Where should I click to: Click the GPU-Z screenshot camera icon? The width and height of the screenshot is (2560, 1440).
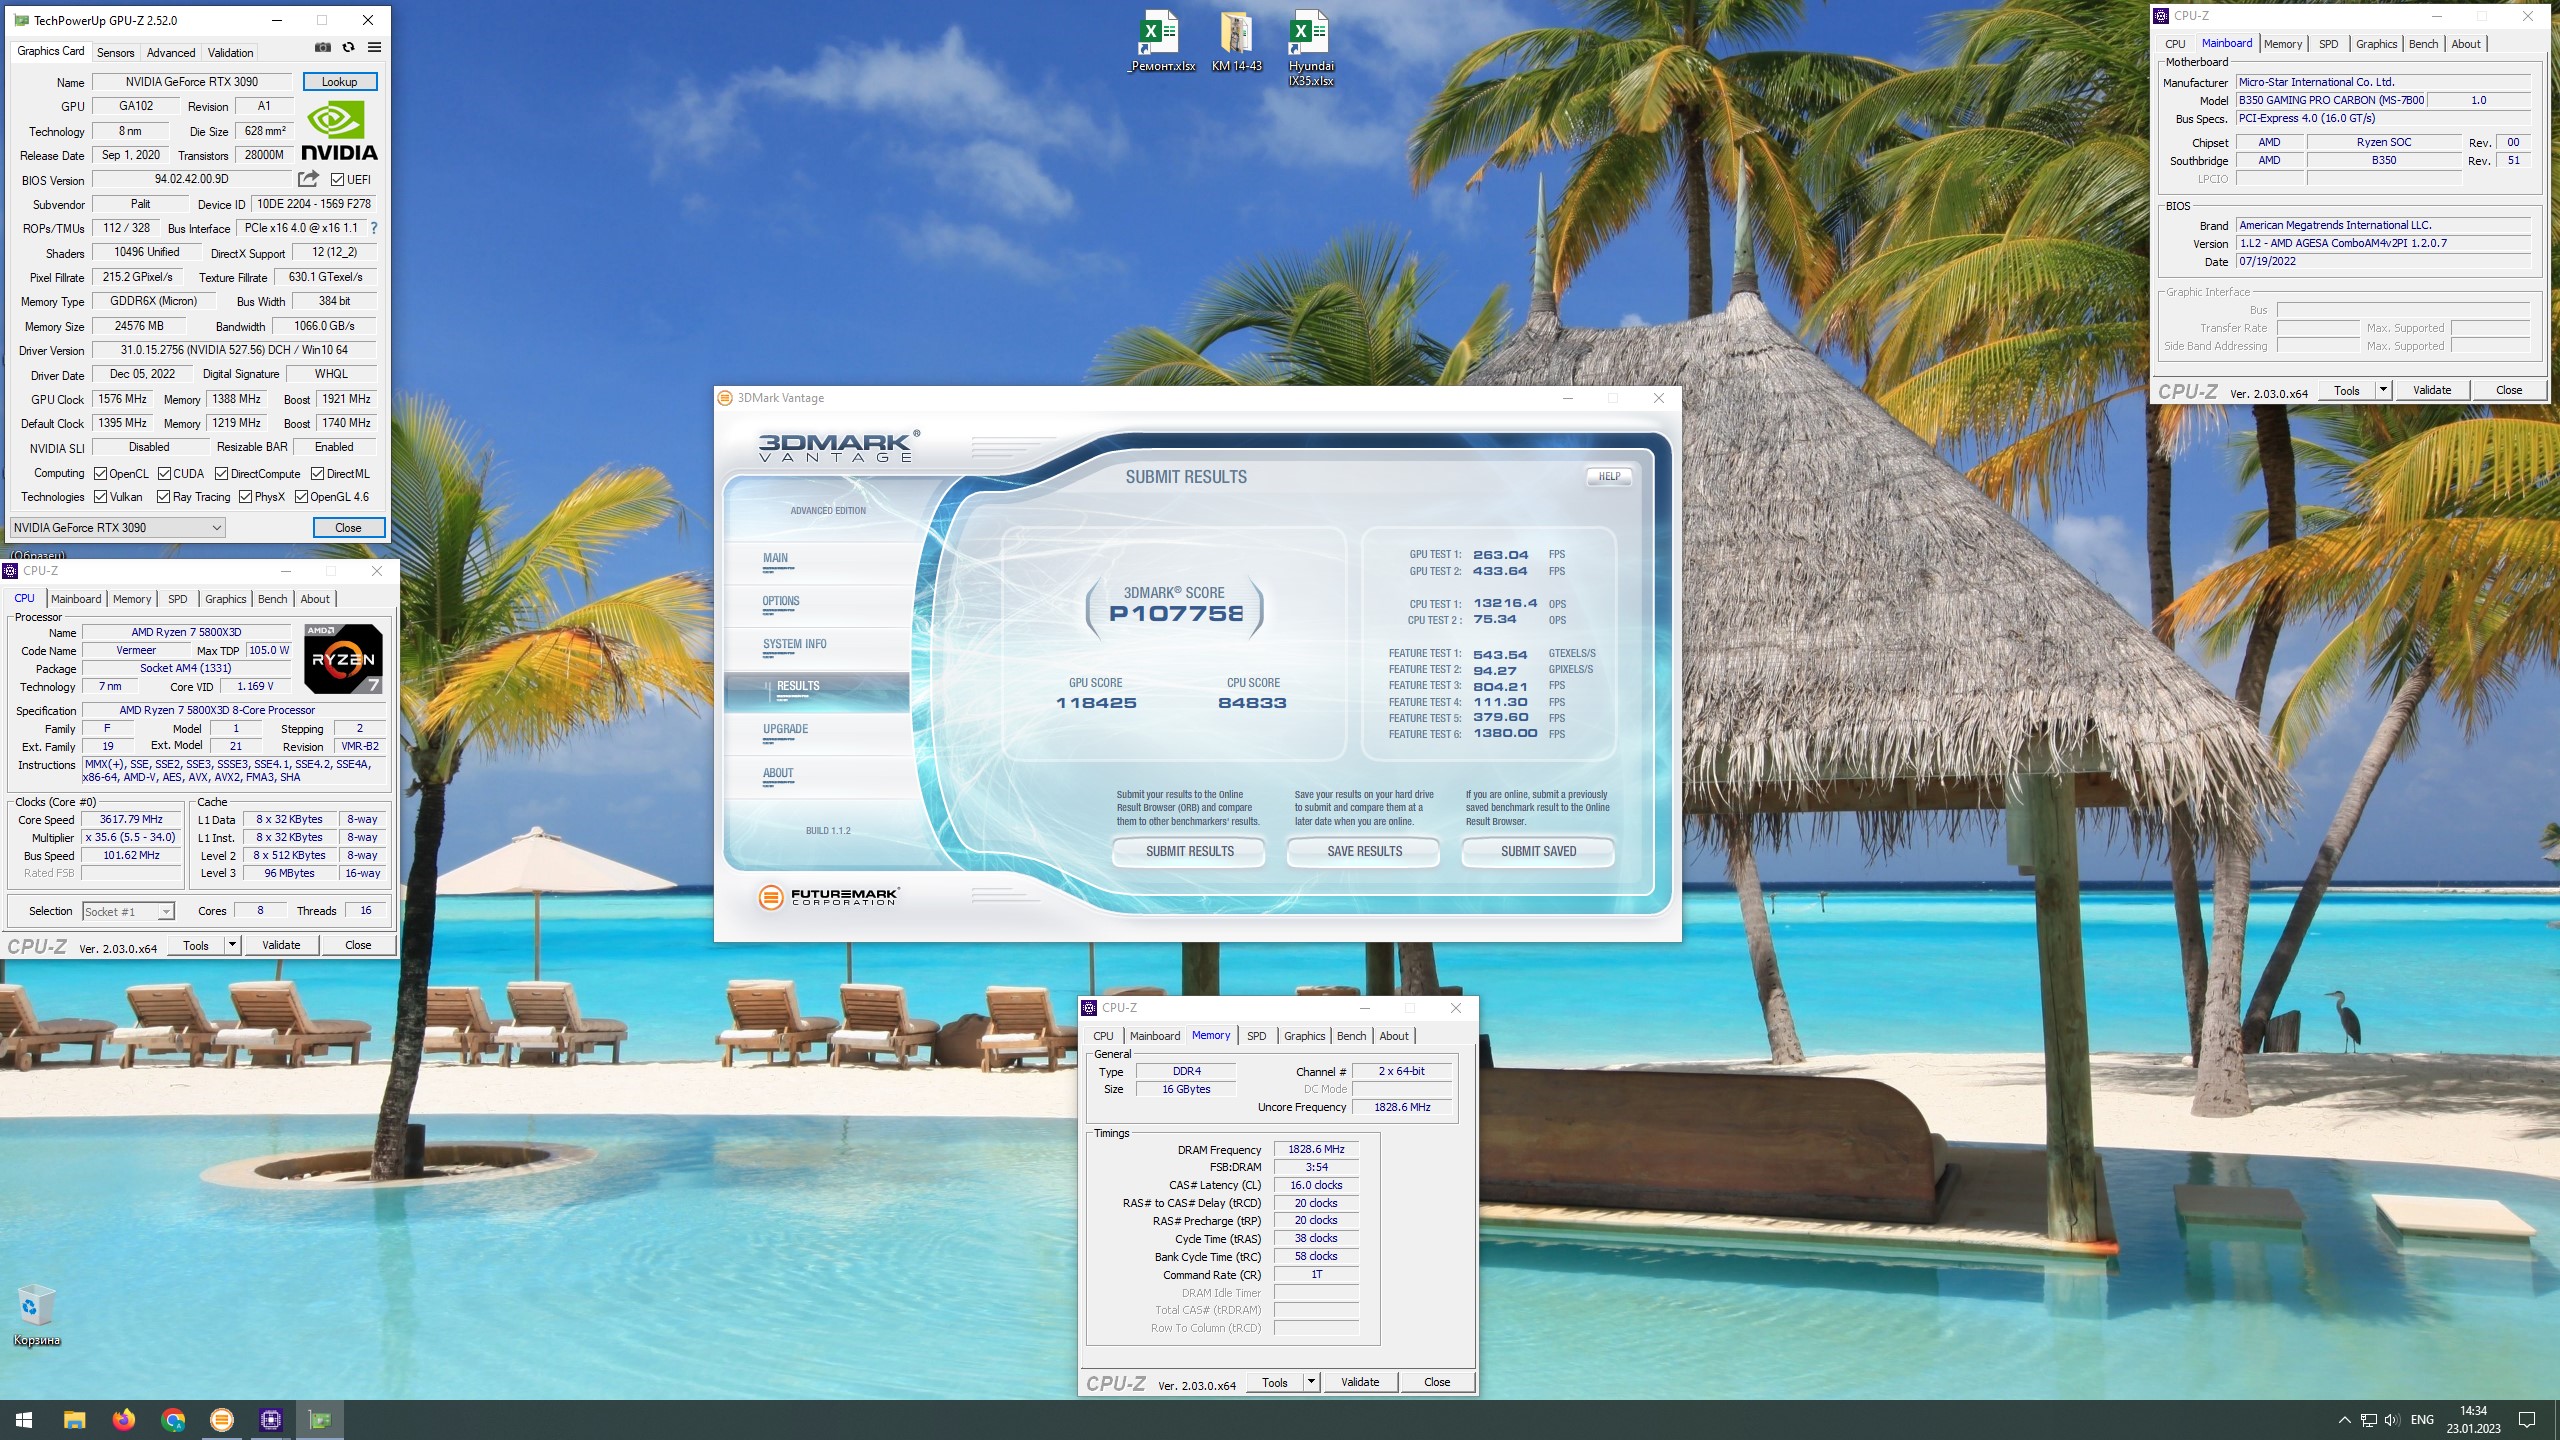(x=322, y=47)
